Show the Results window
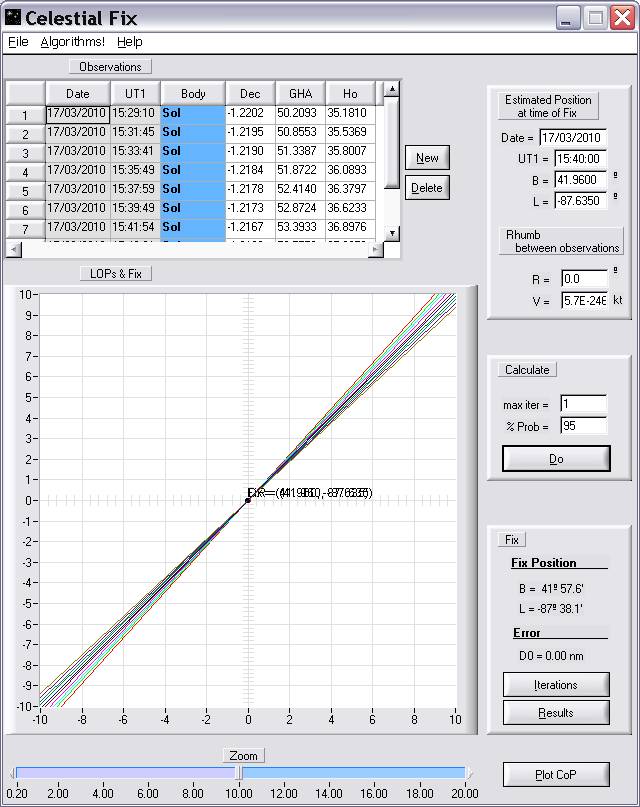The height and width of the screenshot is (807, 640). pyautogui.click(x=556, y=713)
